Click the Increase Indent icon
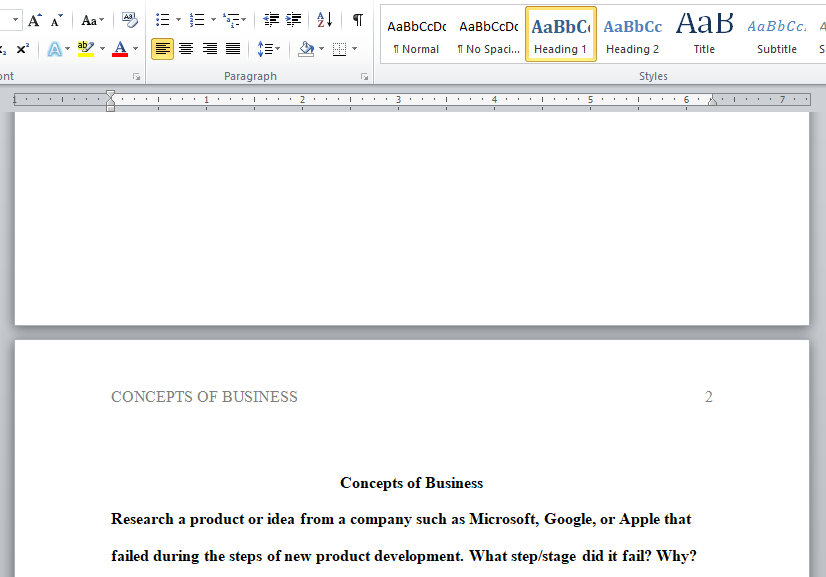The height and width of the screenshot is (577, 826). pos(293,20)
